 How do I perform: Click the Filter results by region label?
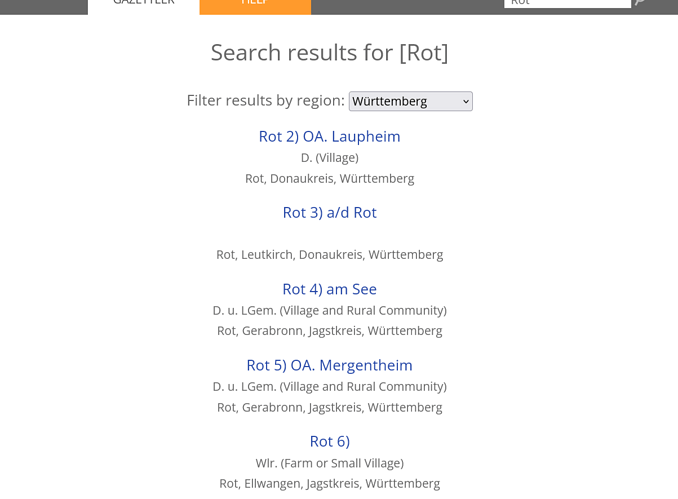265,101
